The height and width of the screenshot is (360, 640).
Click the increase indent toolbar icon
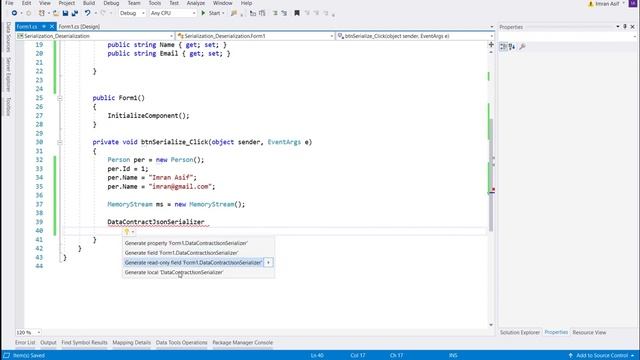[262, 13]
